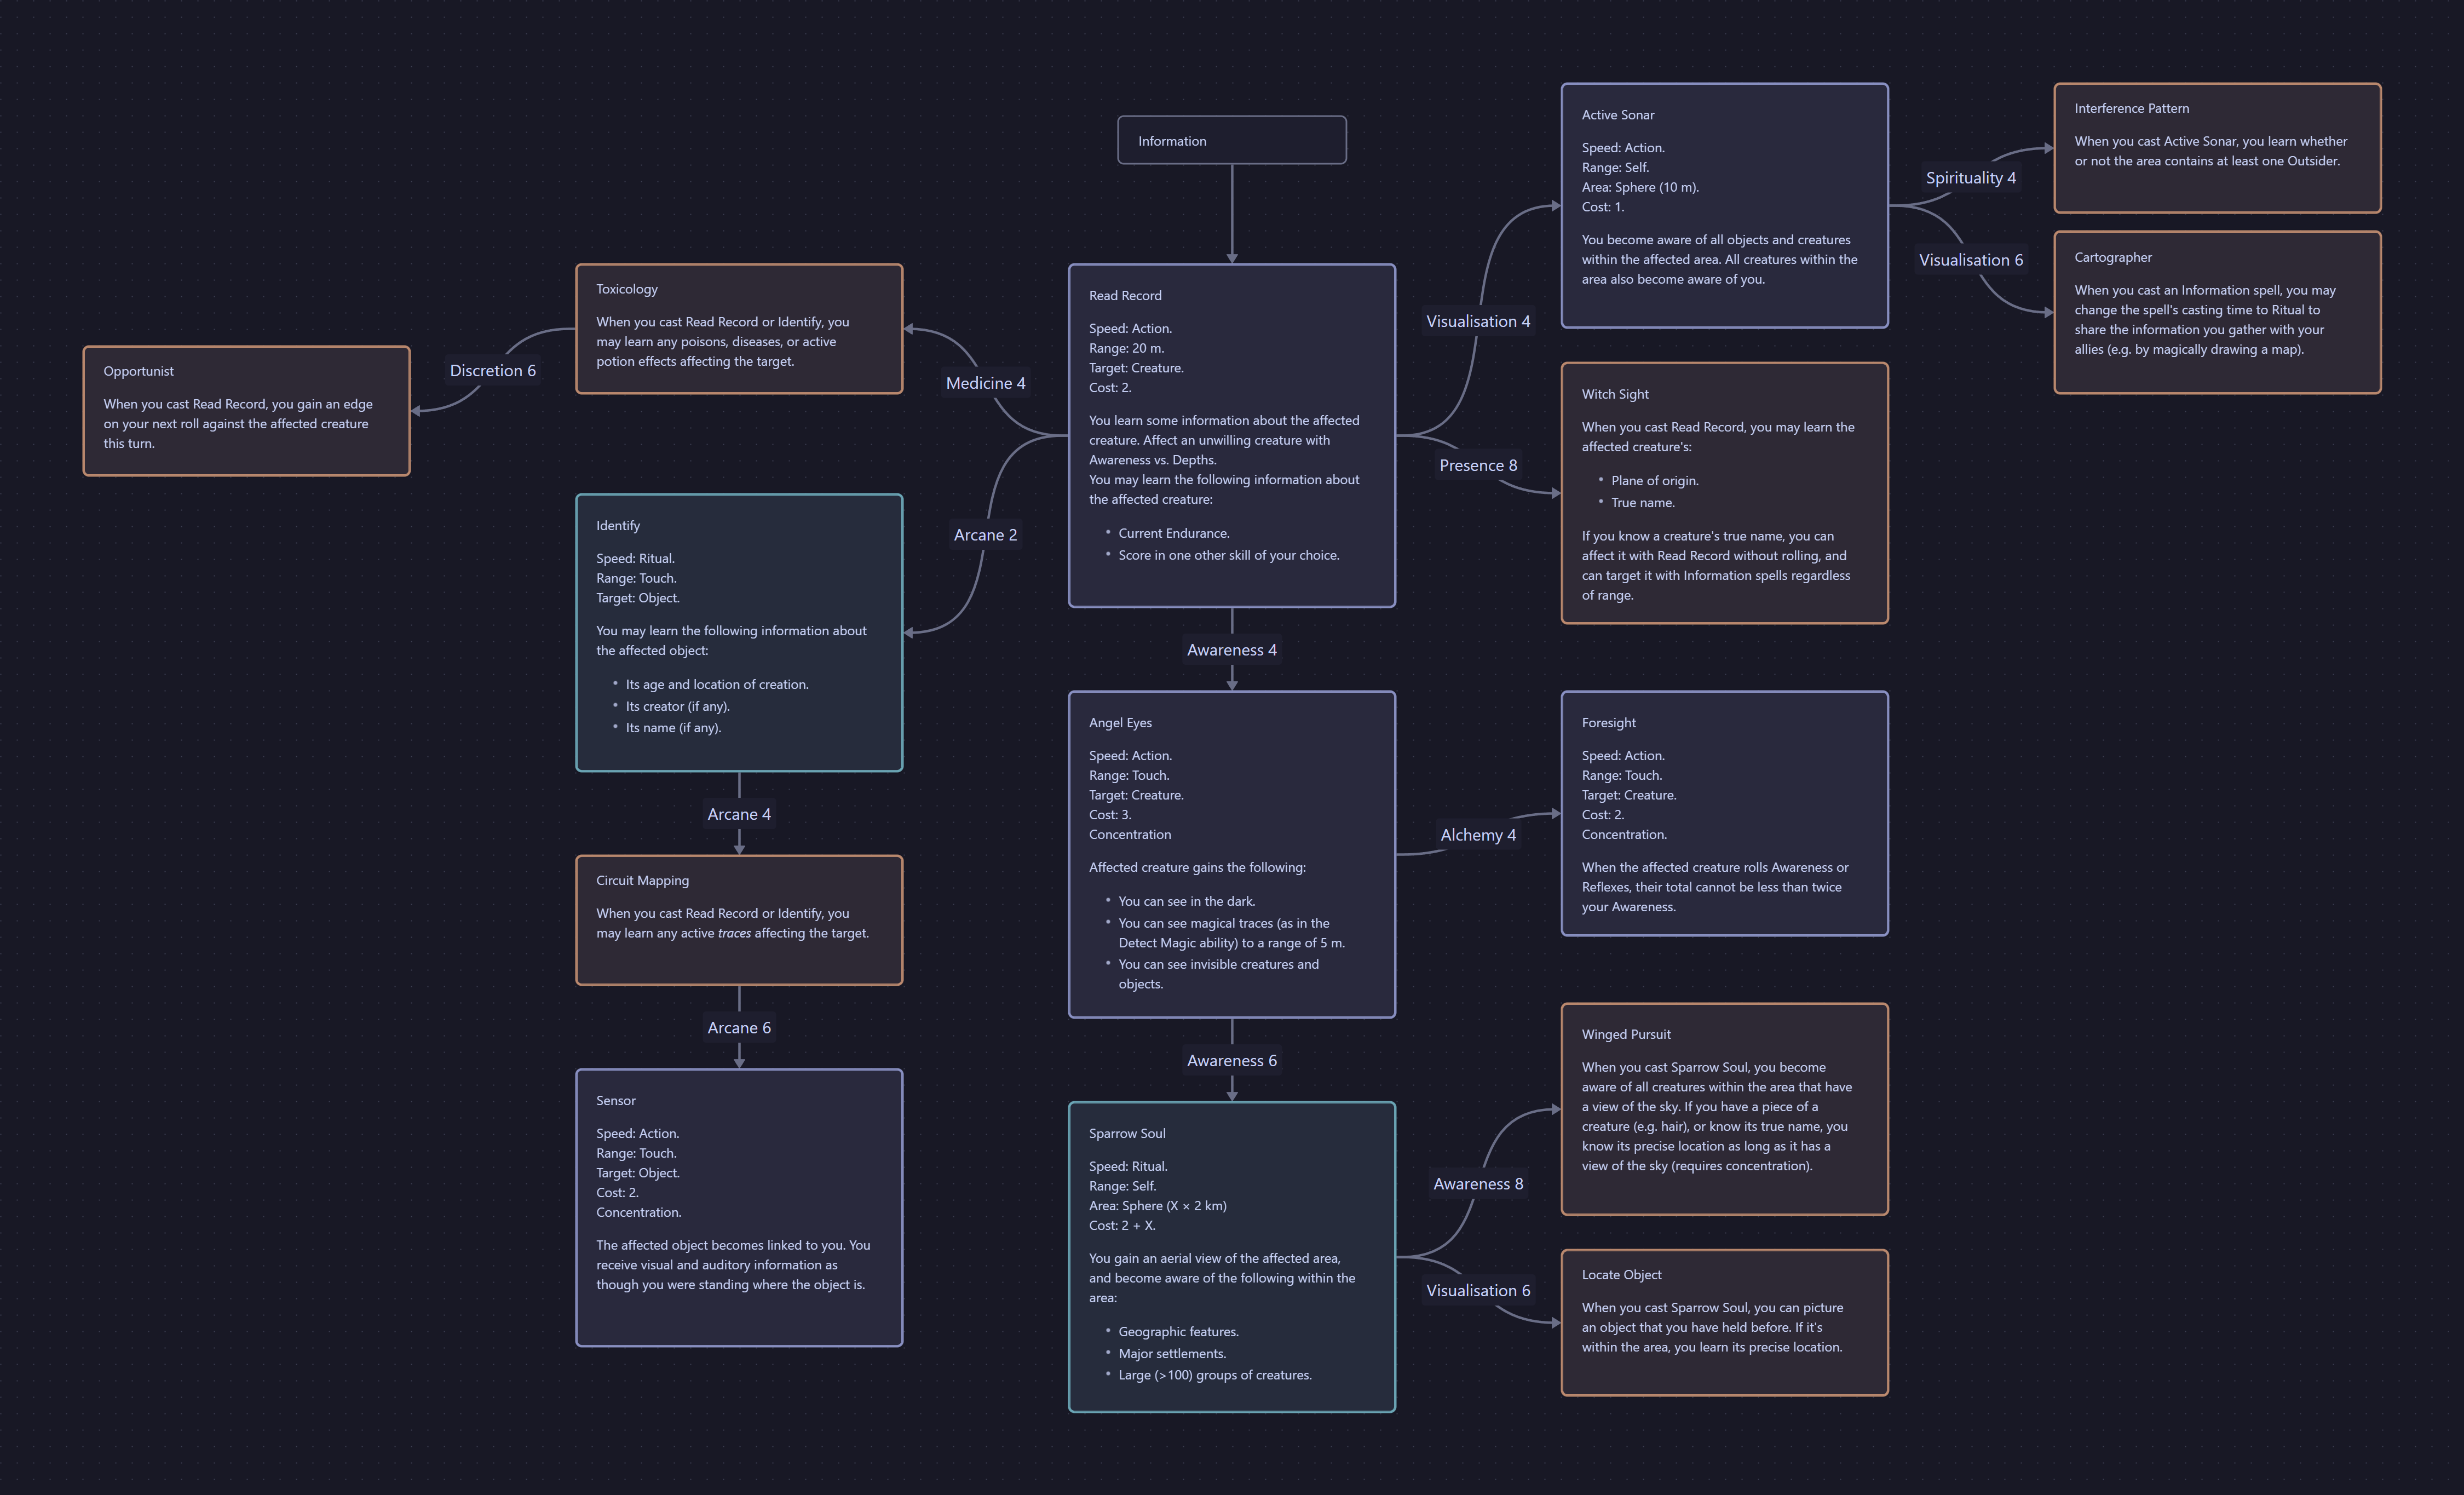Viewport: 2464px width, 1495px height.
Task: Open the Winged Pursuit card
Action: pyautogui.click(x=1723, y=1108)
